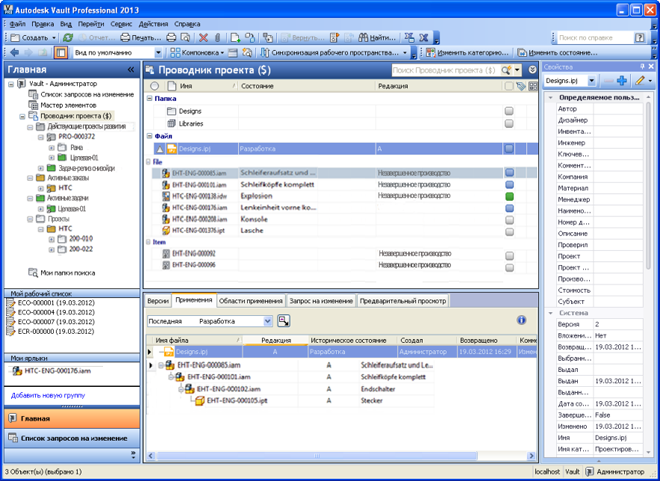Open the Создать dropdown arrow
The height and width of the screenshot is (481, 660).
[54, 38]
